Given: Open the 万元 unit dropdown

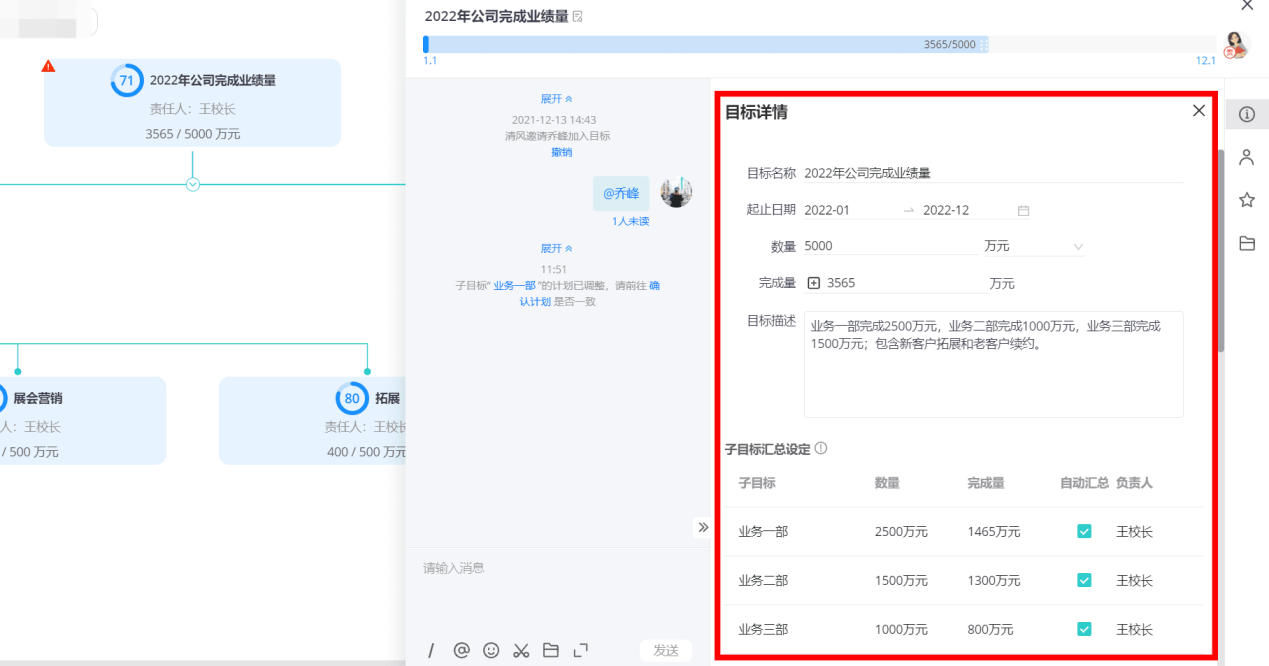Looking at the screenshot, I should point(1033,246).
